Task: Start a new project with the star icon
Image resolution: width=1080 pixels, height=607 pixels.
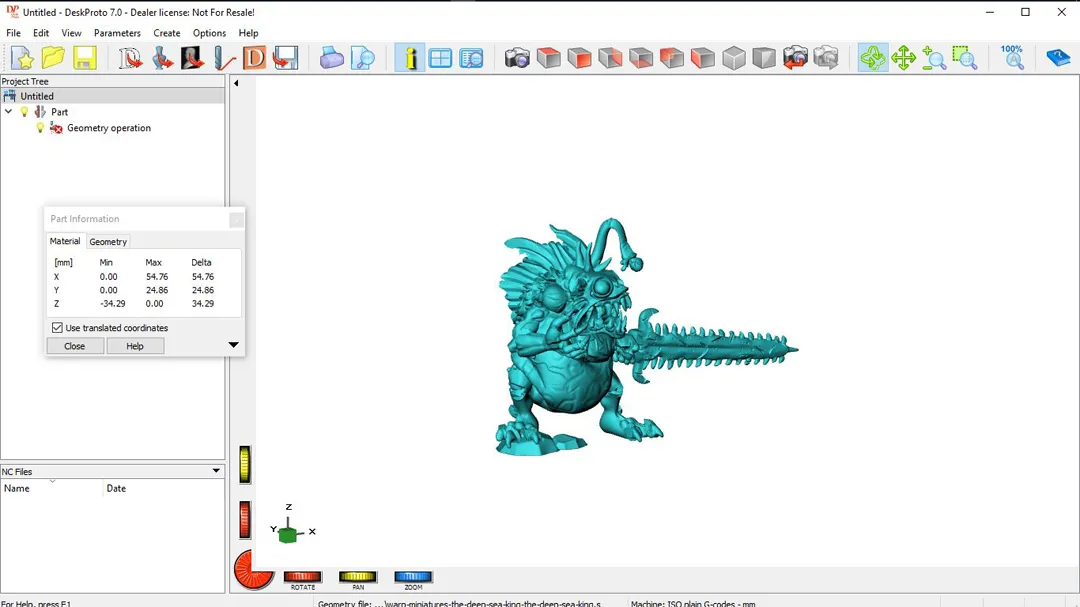Action: (22, 58)
